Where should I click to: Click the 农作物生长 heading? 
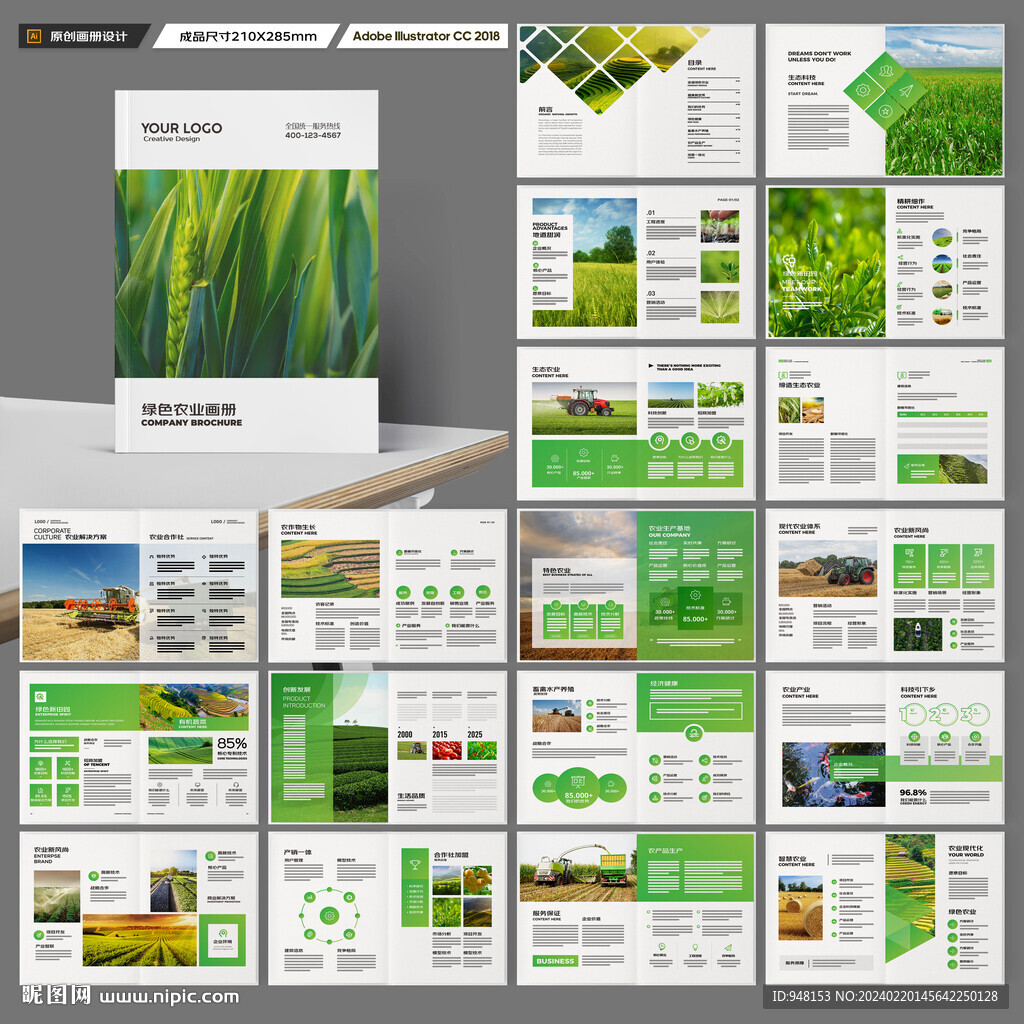coord(298,527)
